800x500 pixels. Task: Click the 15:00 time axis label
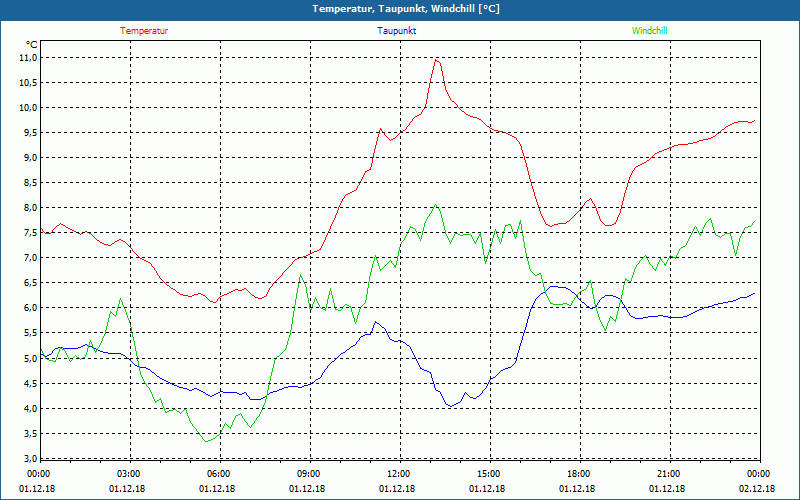coord(489,474)
